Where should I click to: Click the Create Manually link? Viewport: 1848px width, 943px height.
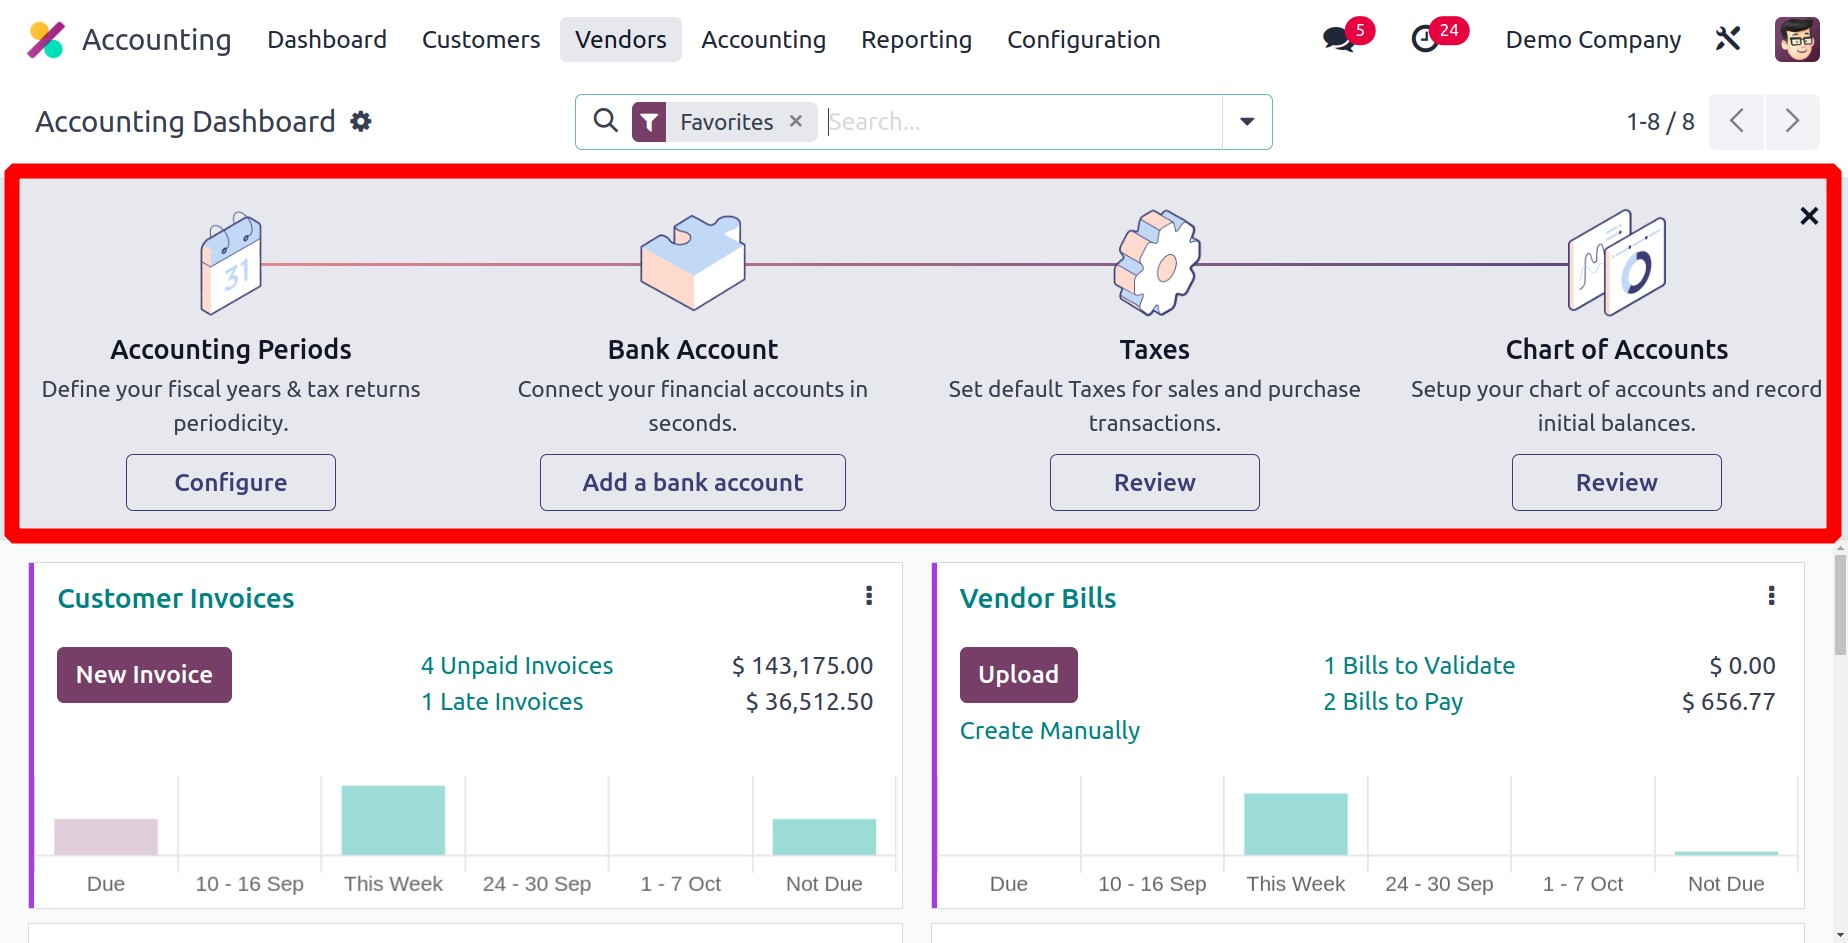tap(1049, 731)
